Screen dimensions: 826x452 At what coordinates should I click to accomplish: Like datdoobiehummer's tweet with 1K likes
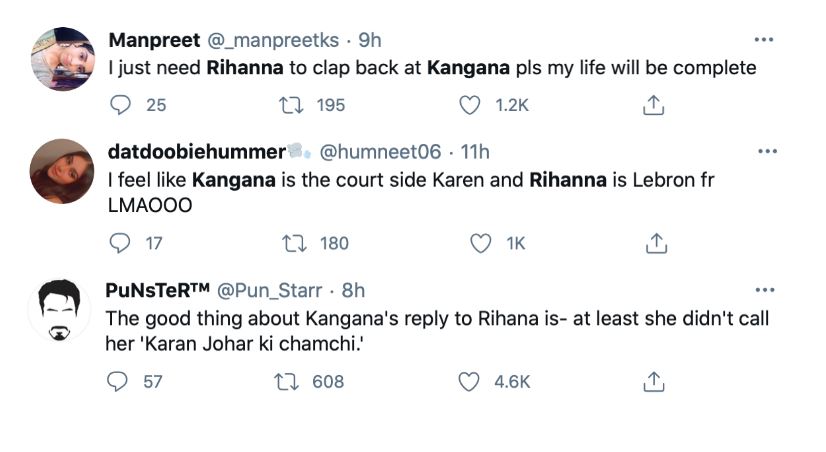481,243
